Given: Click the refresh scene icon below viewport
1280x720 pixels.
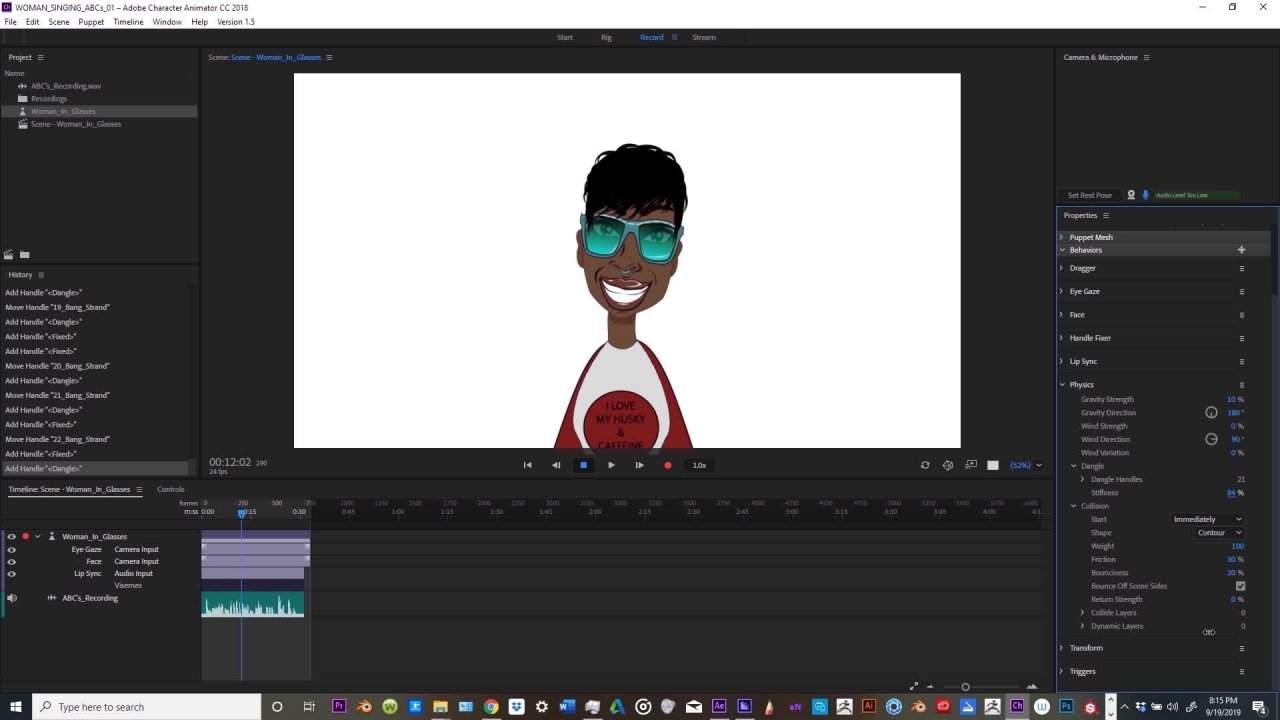Looking at the screenshot, I should [x=925, y=465].
